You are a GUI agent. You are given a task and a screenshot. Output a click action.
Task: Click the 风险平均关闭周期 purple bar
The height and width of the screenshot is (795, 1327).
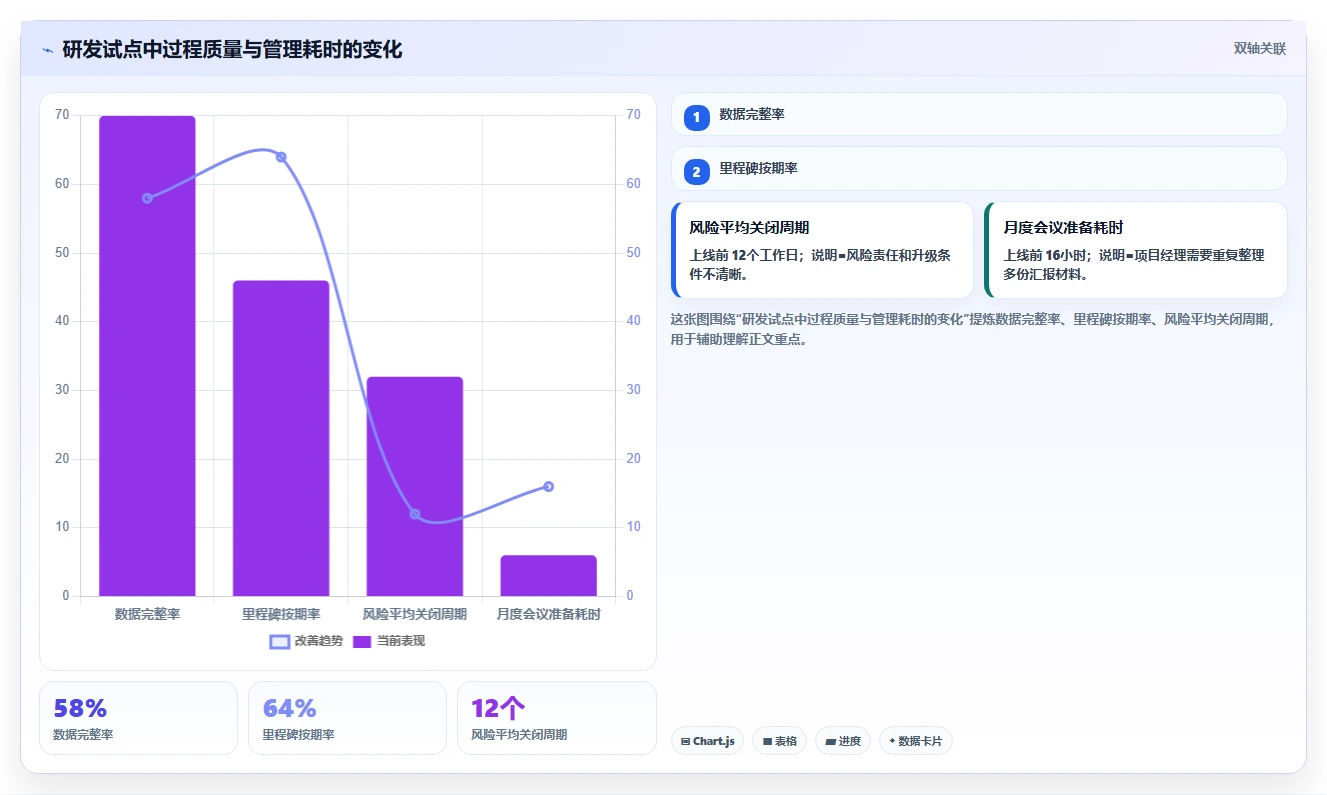[x=415, y=486]
